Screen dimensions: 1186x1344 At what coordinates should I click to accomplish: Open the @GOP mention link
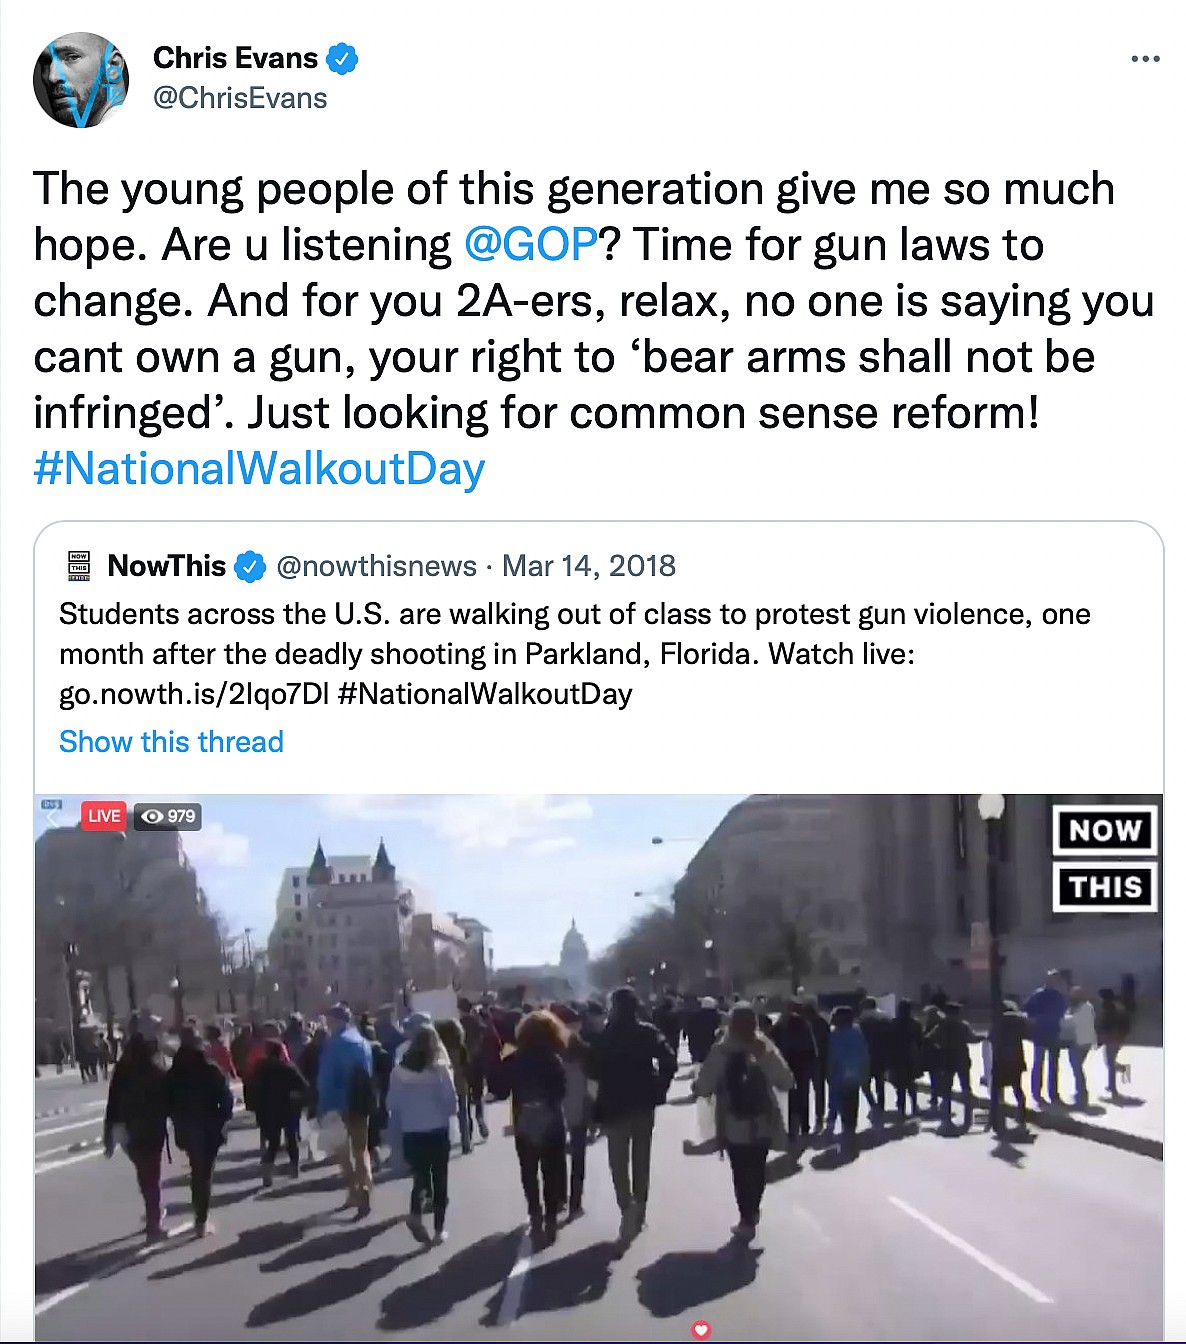click(x=530, y=245)
